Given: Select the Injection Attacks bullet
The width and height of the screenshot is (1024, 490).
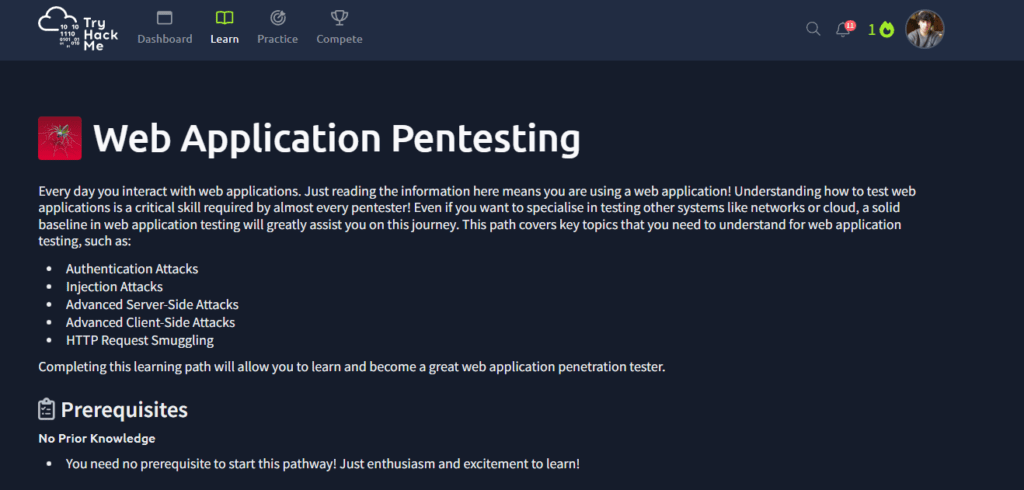Looking at the screenshot, I should [x=114, y=287].
